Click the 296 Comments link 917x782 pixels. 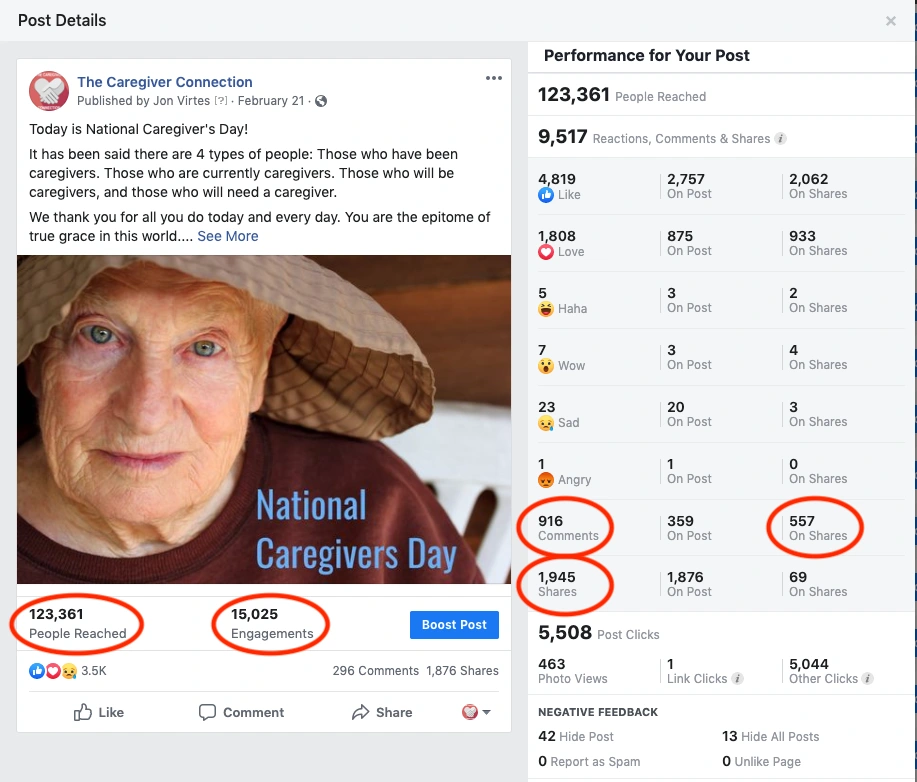[x=375, y=671]
